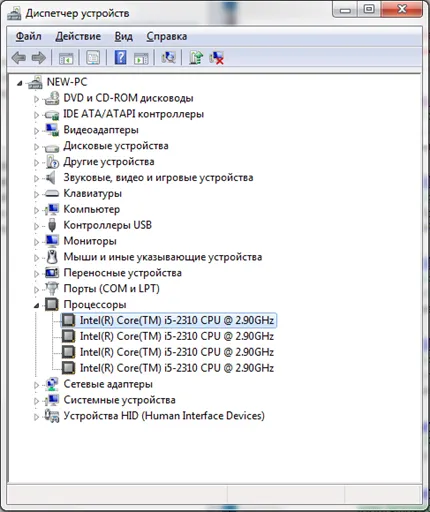Open the Действие menu
430x512 pixels.
(x=78, y=36)
